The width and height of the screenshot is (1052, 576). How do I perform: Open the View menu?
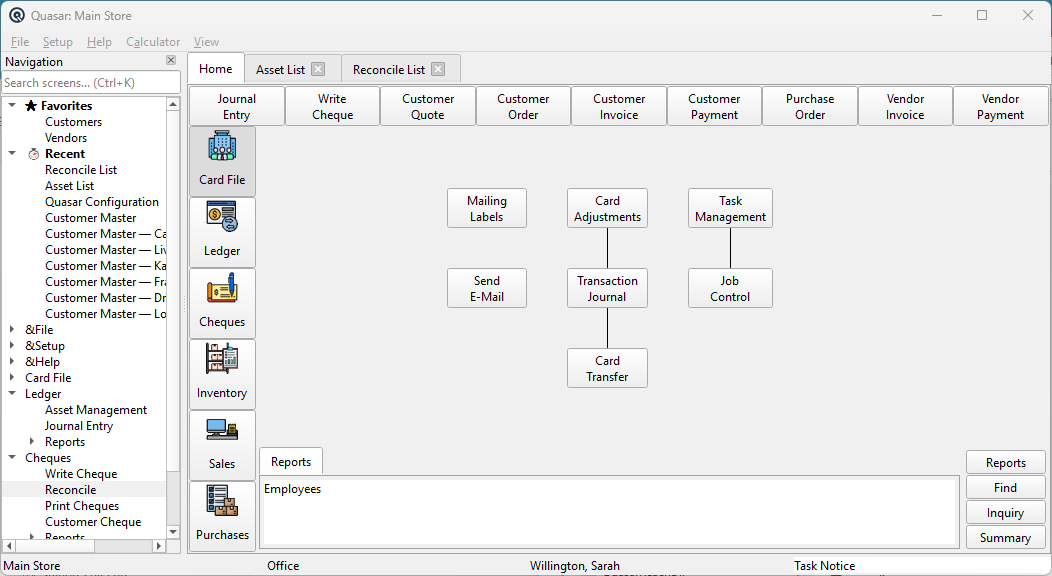click(206, 42)
